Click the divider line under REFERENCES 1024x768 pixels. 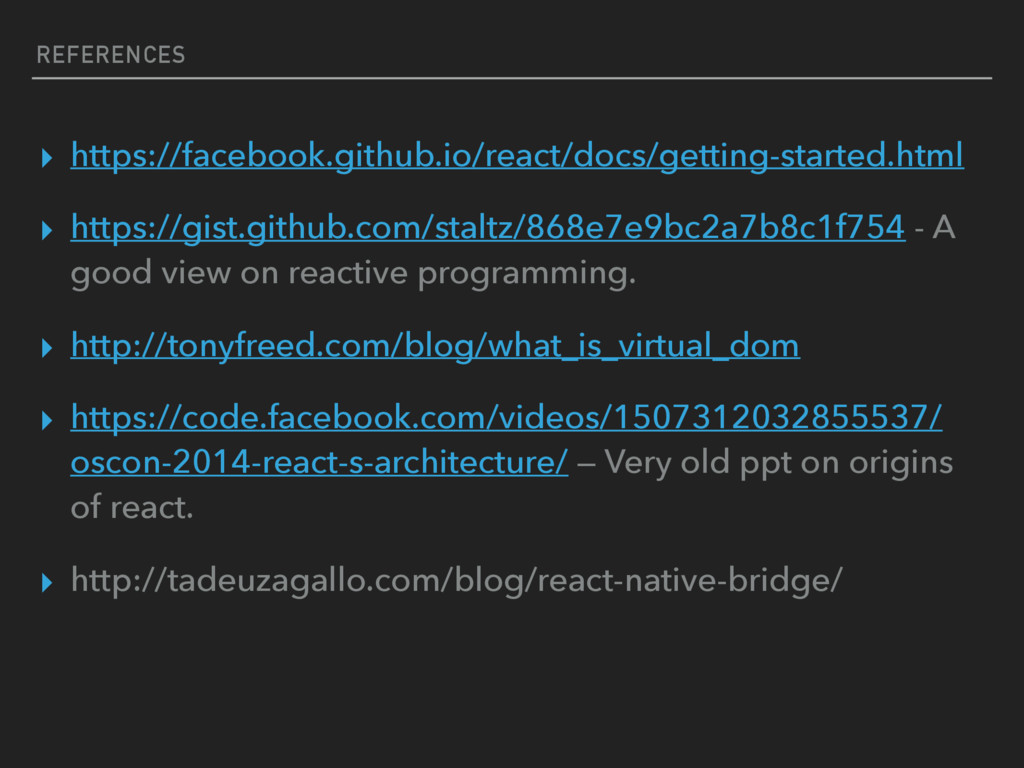click(x=512, y=77)
